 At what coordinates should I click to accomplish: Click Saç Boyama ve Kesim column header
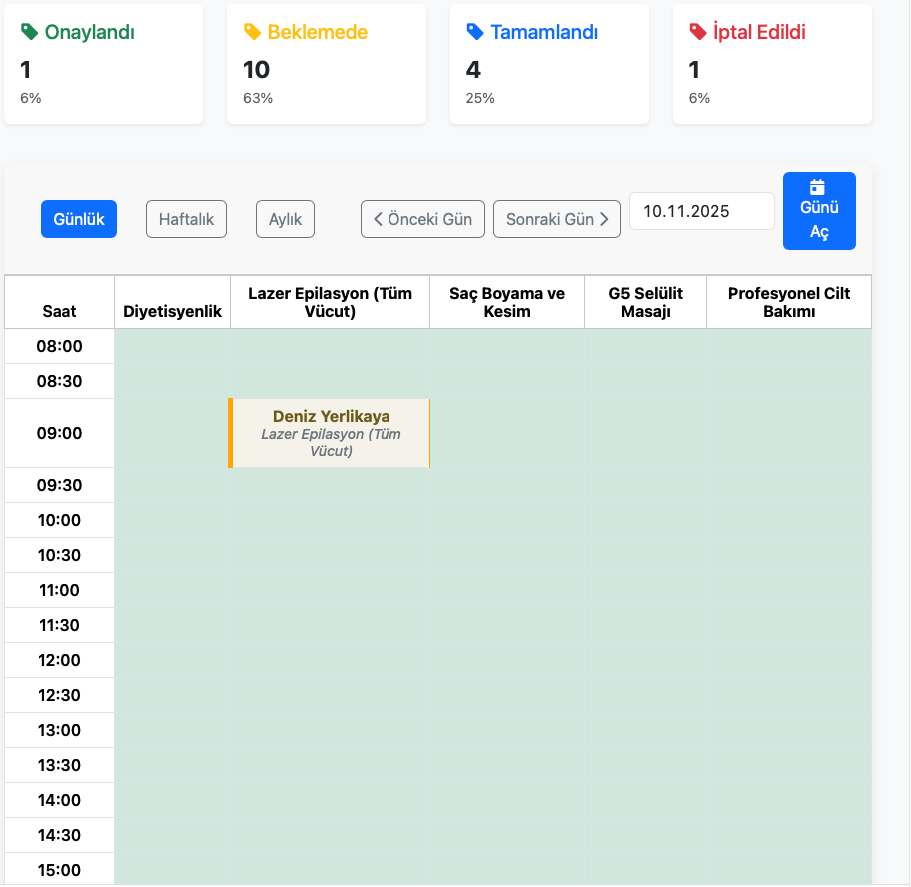pyautogui.click(x=507, y=302)
